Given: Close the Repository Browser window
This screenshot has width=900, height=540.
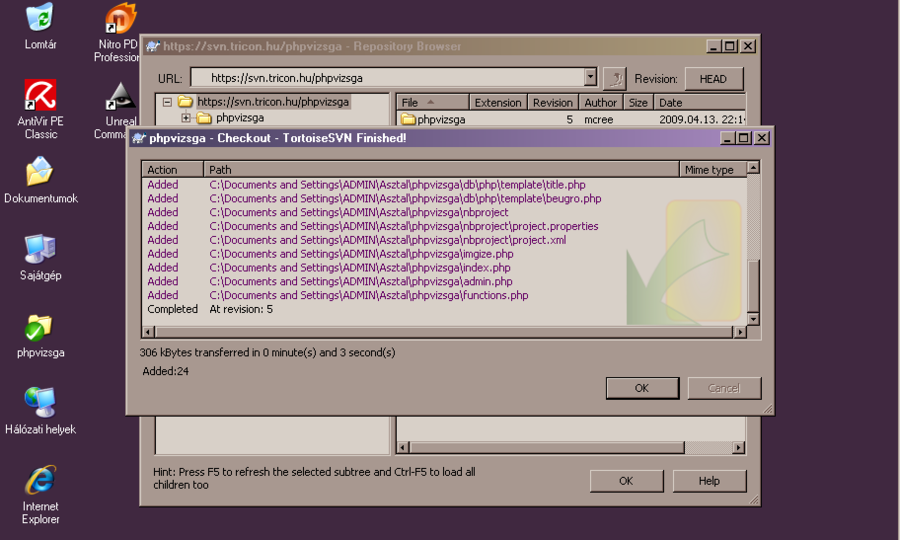Looking at the screenshot, I should (748, 46).
